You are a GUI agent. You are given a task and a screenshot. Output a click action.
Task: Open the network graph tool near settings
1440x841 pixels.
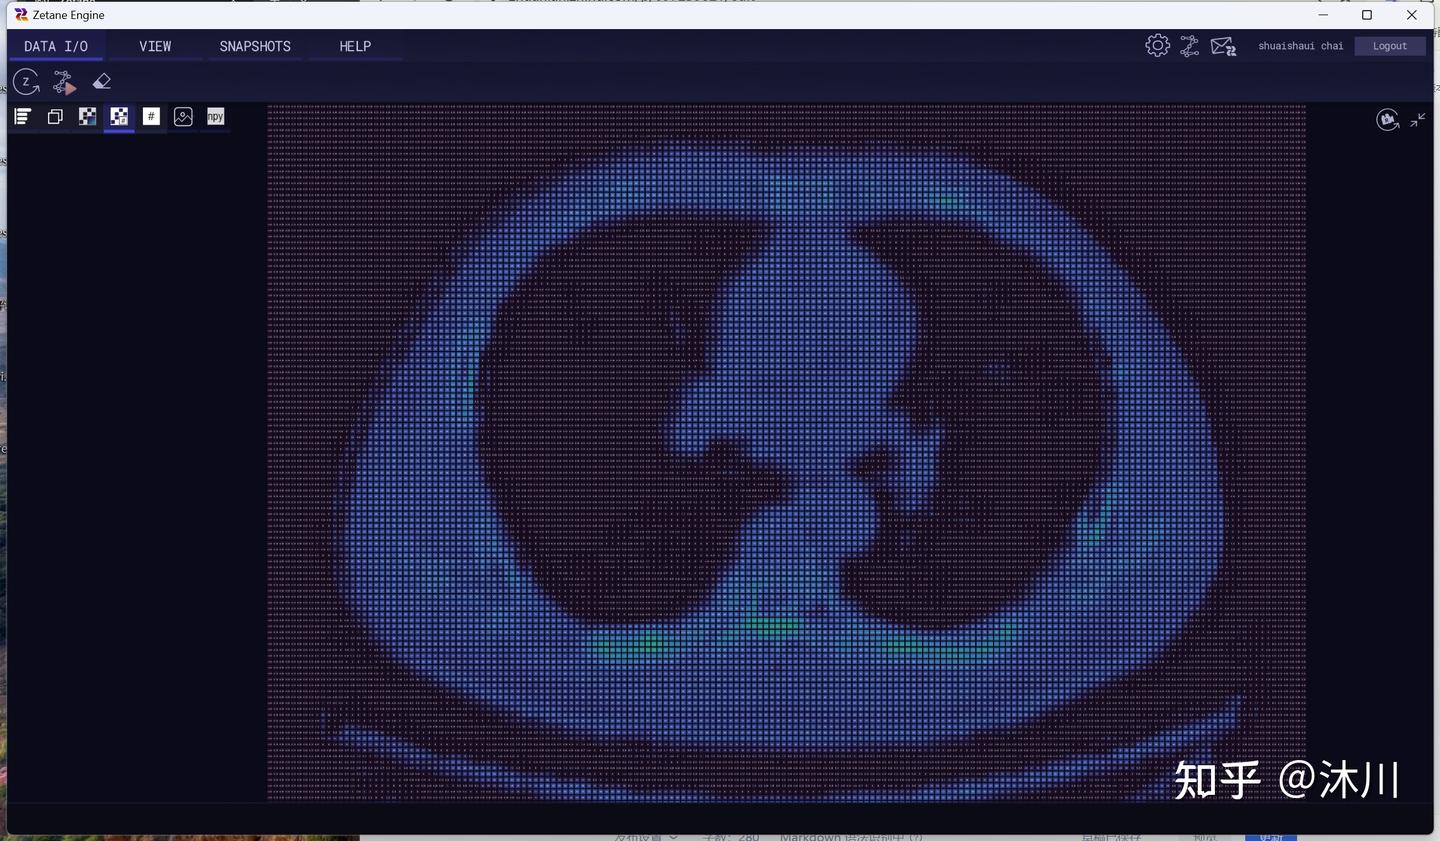click(x=1189, y=45)
